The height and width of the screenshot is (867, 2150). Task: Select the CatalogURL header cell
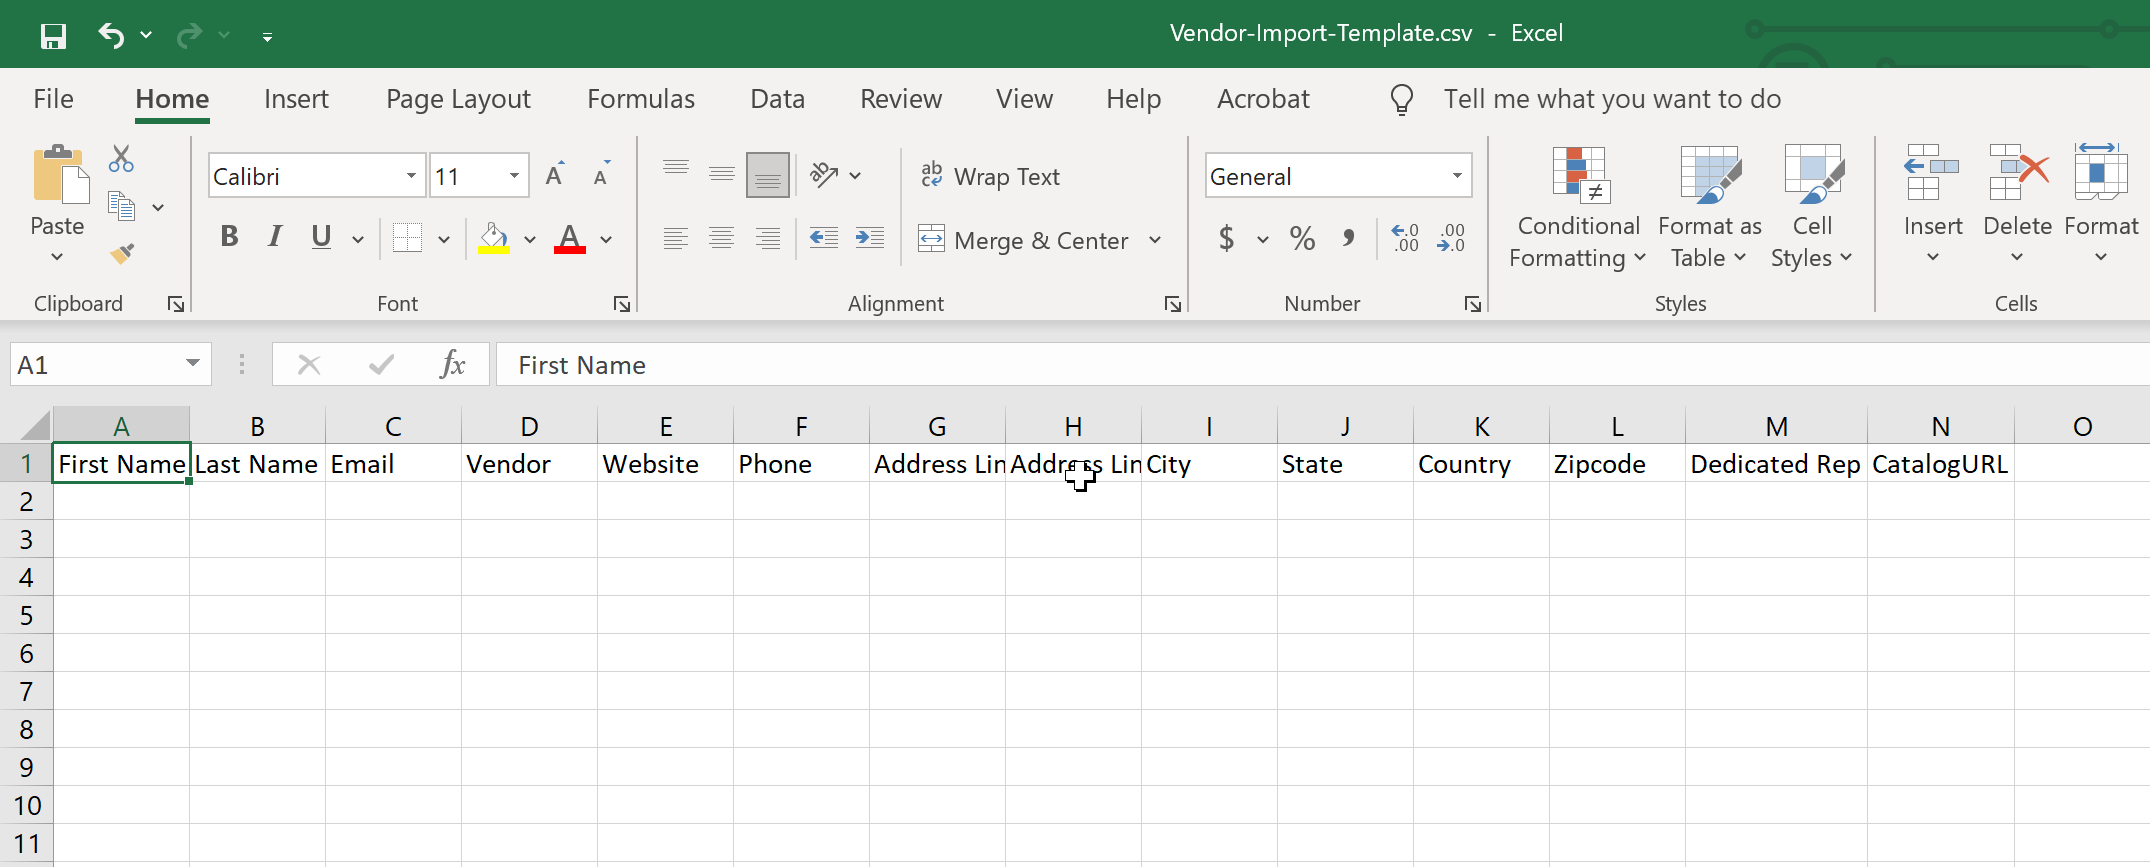(1939, 464)
